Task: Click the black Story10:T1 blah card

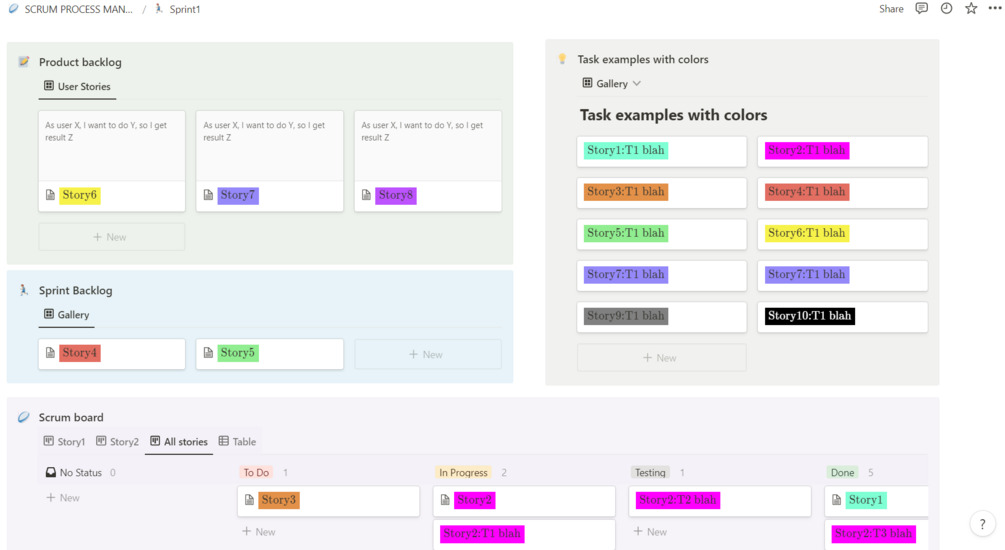Action: click(842, 317)
